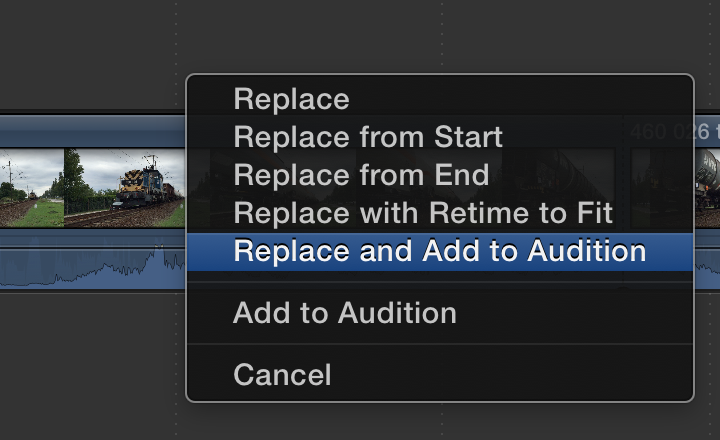This screenshot has height=440, width=720.
Task: Click the right clip's audio waveform
Action: coord(707,264)
